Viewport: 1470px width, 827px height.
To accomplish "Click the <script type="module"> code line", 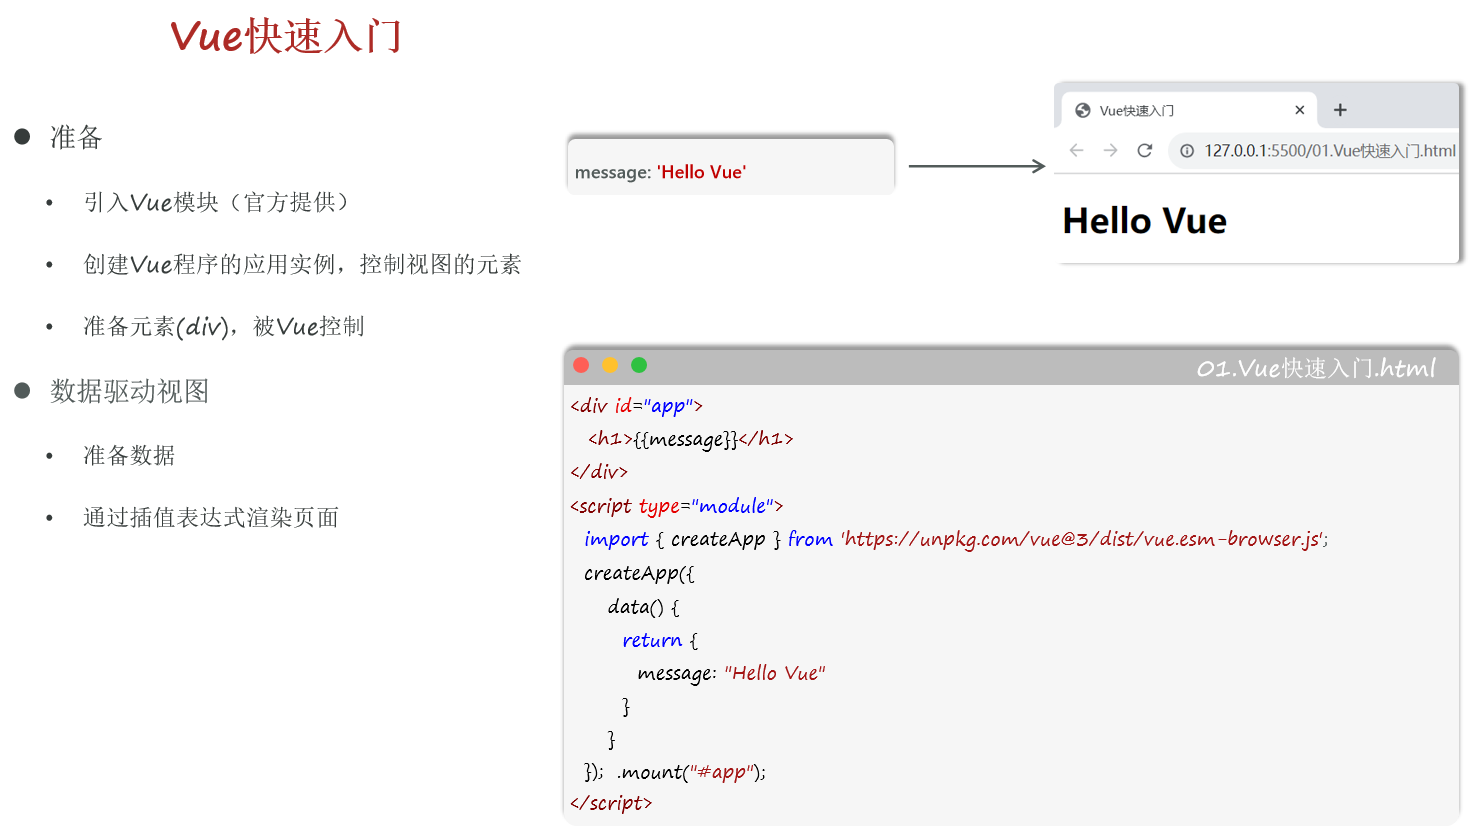I will tap(676, 506).
